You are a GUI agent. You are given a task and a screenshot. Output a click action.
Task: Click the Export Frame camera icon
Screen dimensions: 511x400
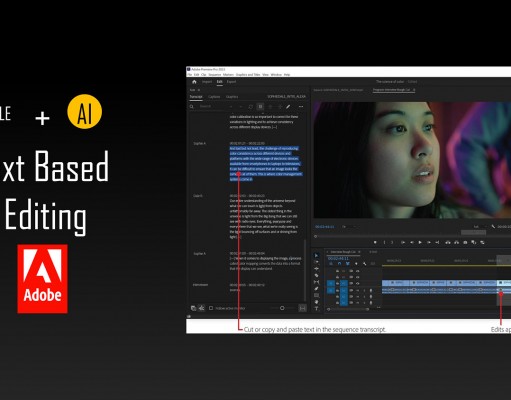coord(465,242)
